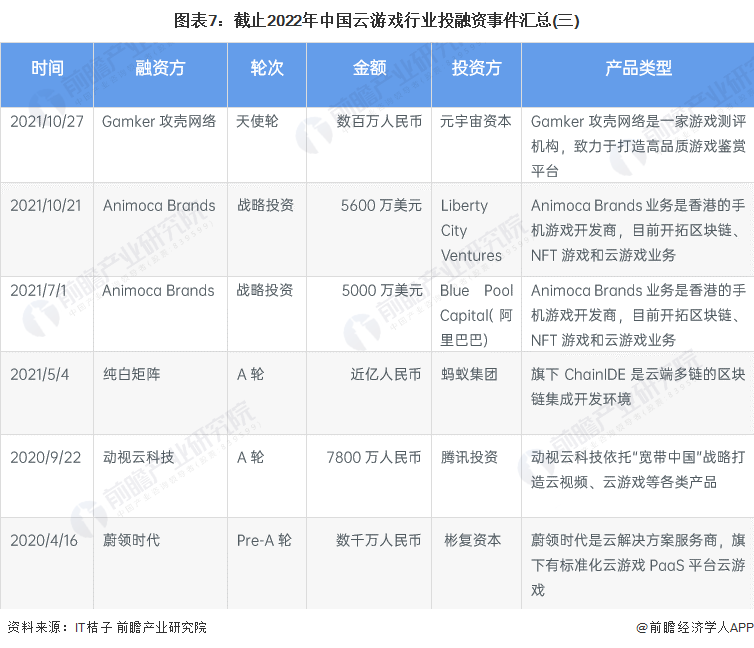Select the 融资方 column header

[160, 68]
